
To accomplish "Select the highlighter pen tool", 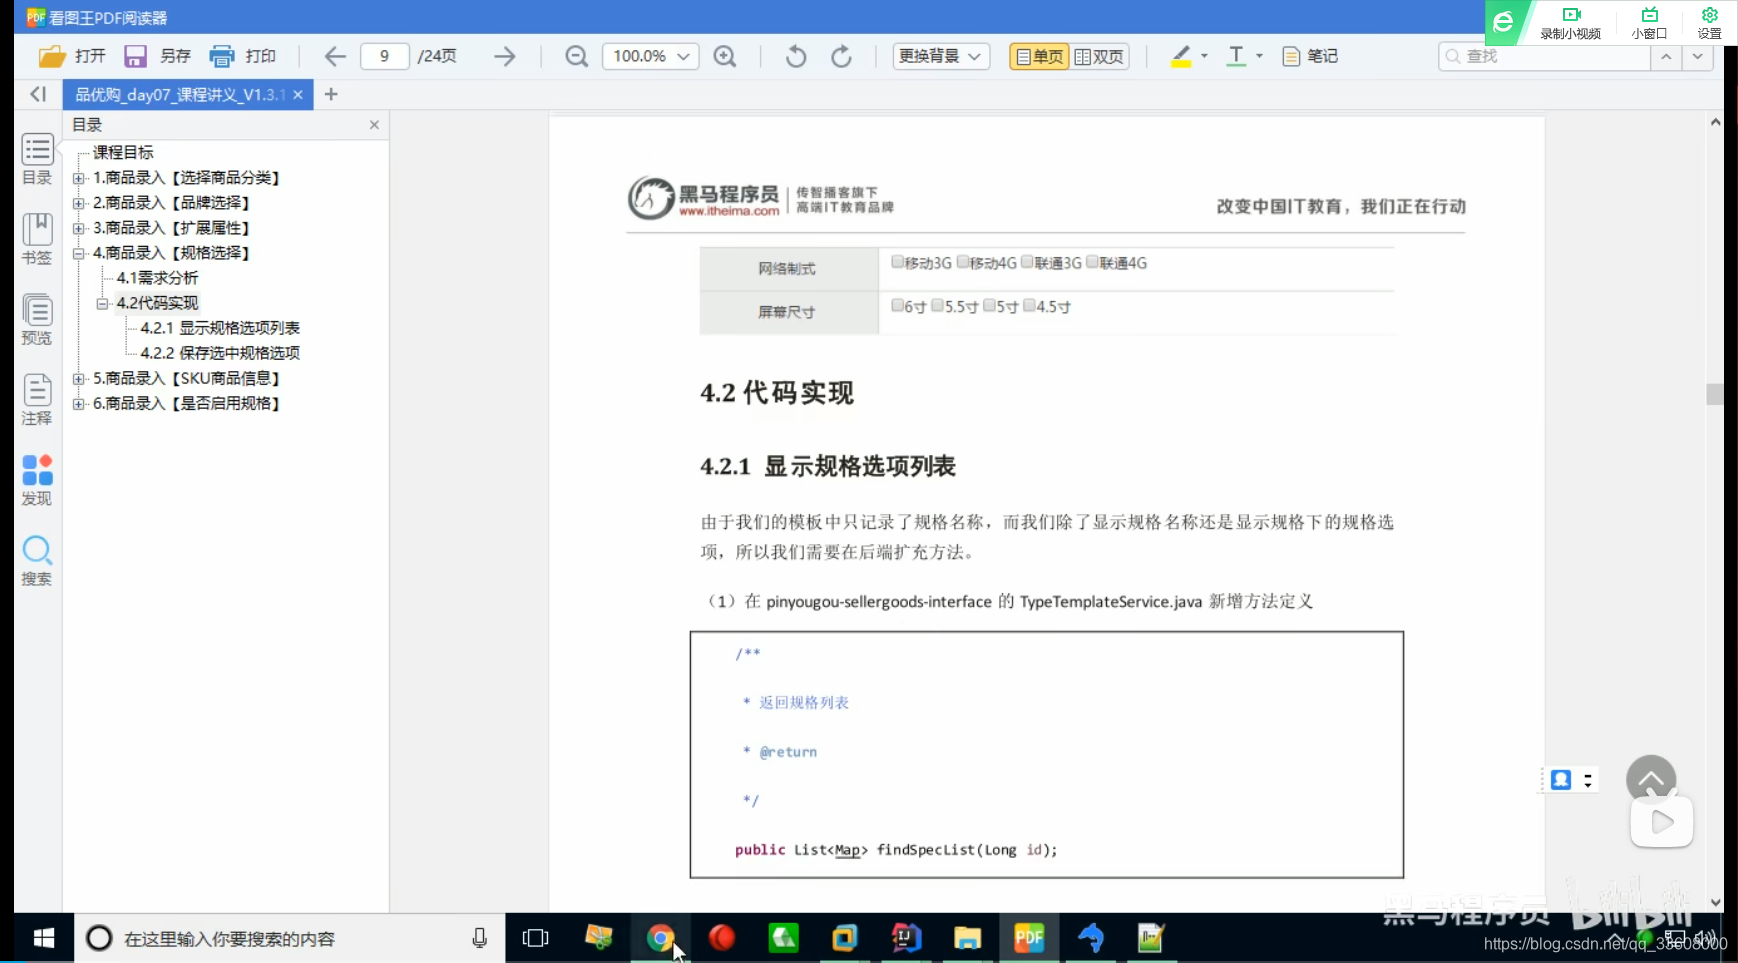I will (x=1181, y=56).
